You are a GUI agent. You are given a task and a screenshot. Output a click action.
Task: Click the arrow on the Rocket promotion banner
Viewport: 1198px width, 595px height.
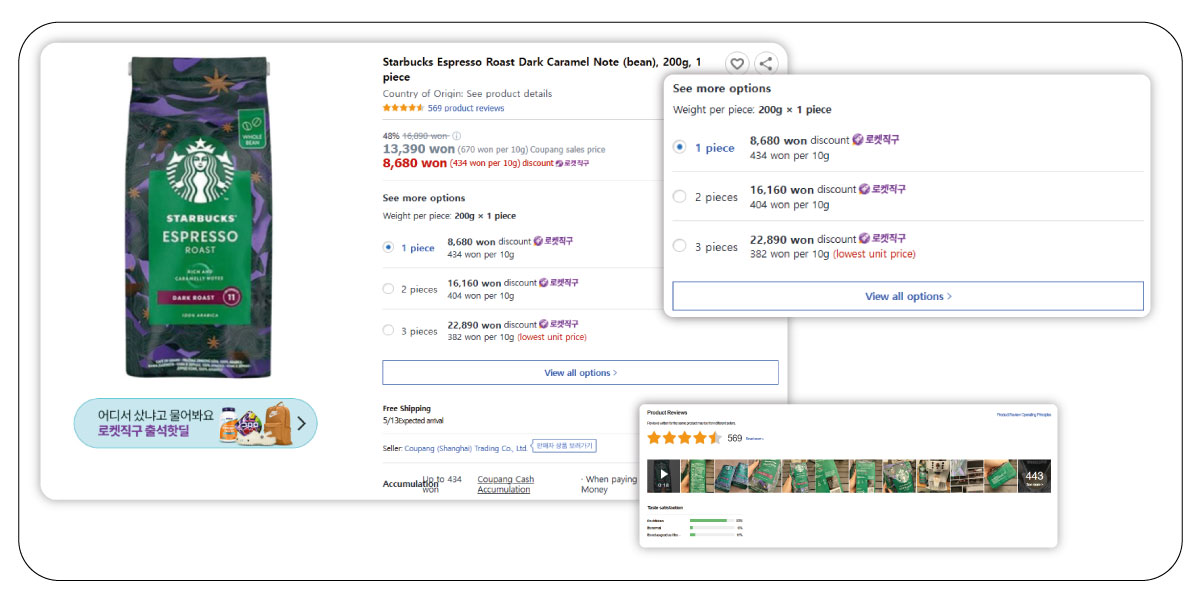click(x=301, y=423)
